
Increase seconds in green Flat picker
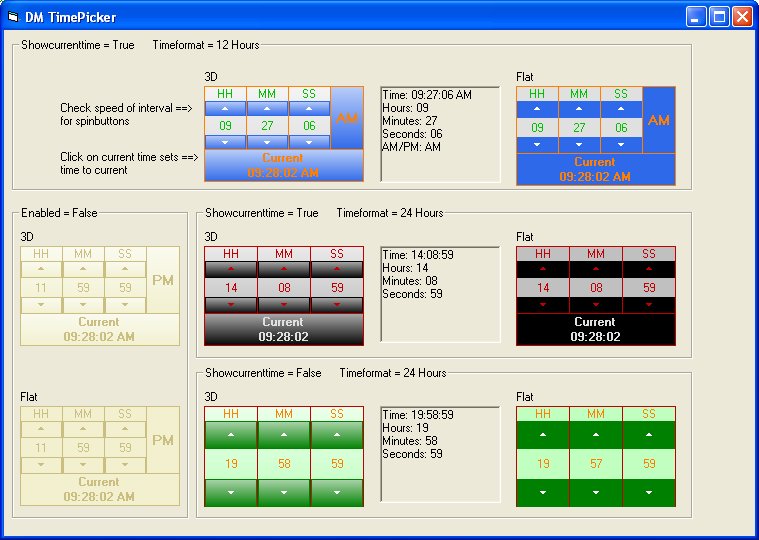pyautogui.click(x=649, y=435)
